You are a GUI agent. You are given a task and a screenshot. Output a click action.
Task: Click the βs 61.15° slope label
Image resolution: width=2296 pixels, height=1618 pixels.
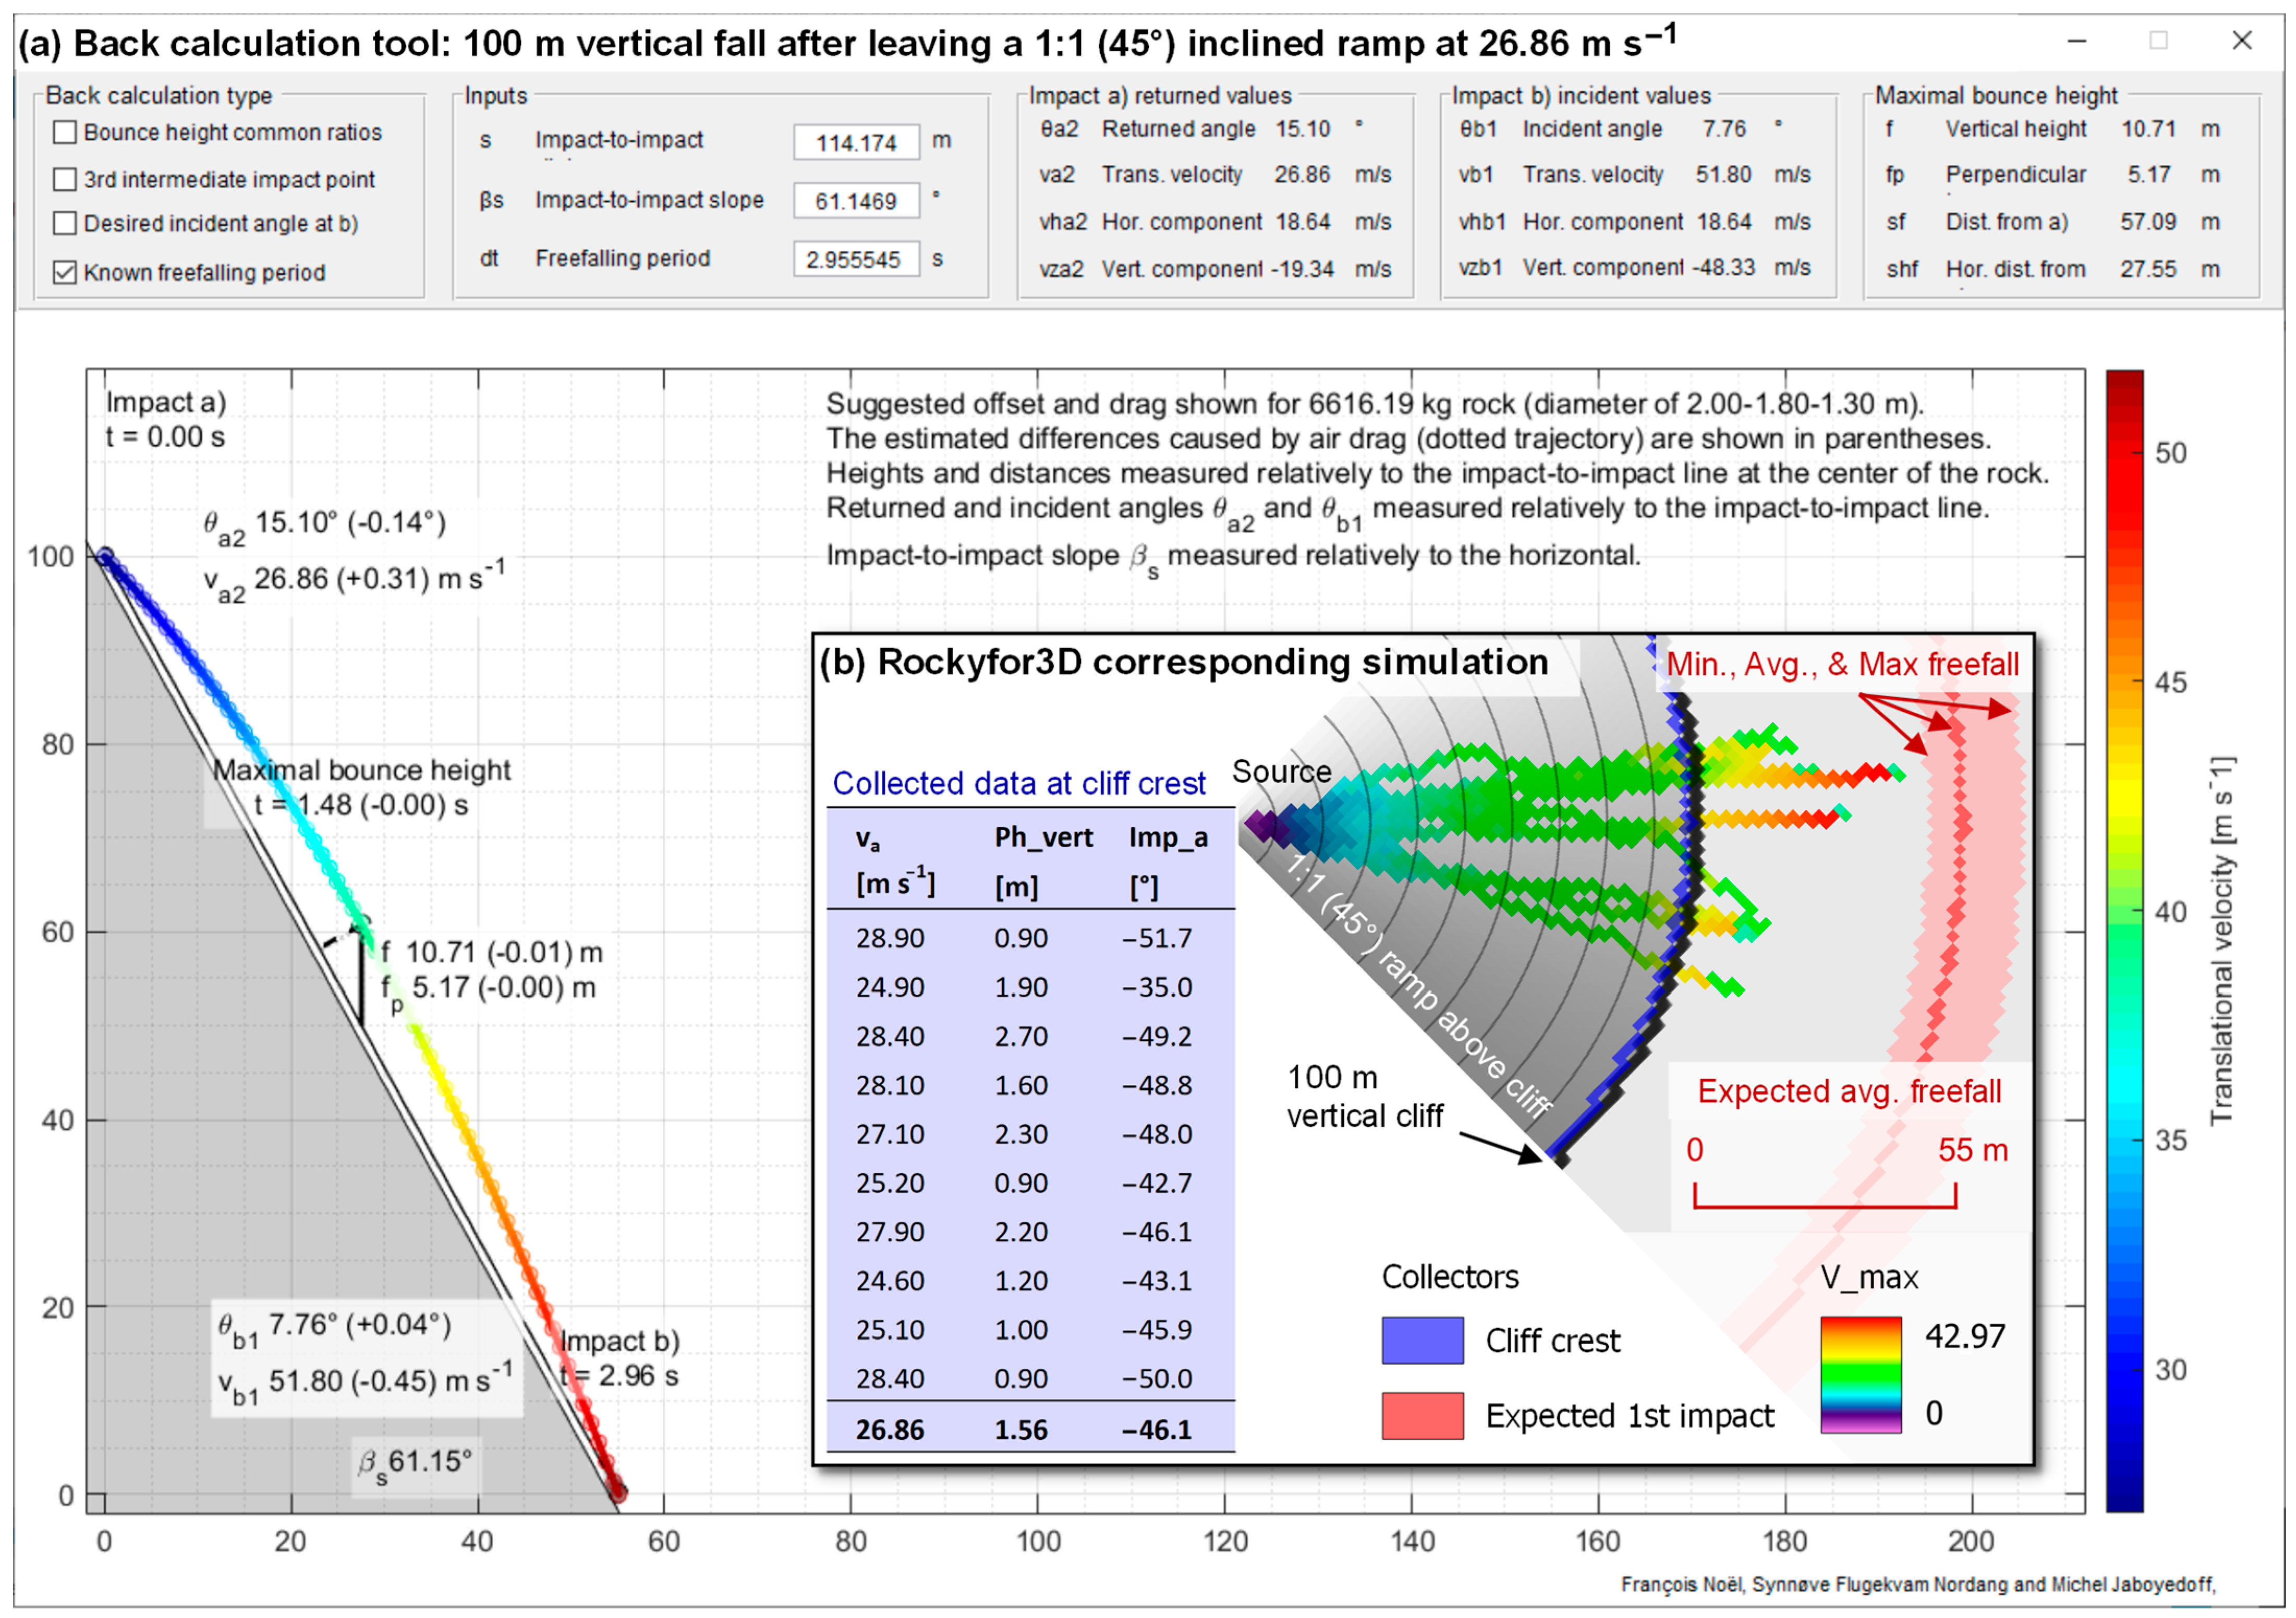coord(414,1463)
